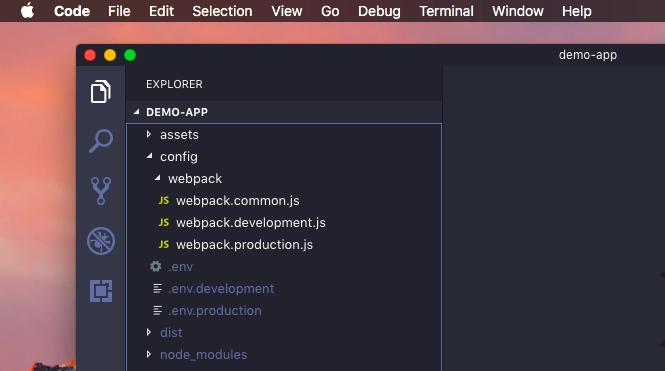Open the Selection menu
The height and width of the screenshot is (371, 665).
[222, 11]
